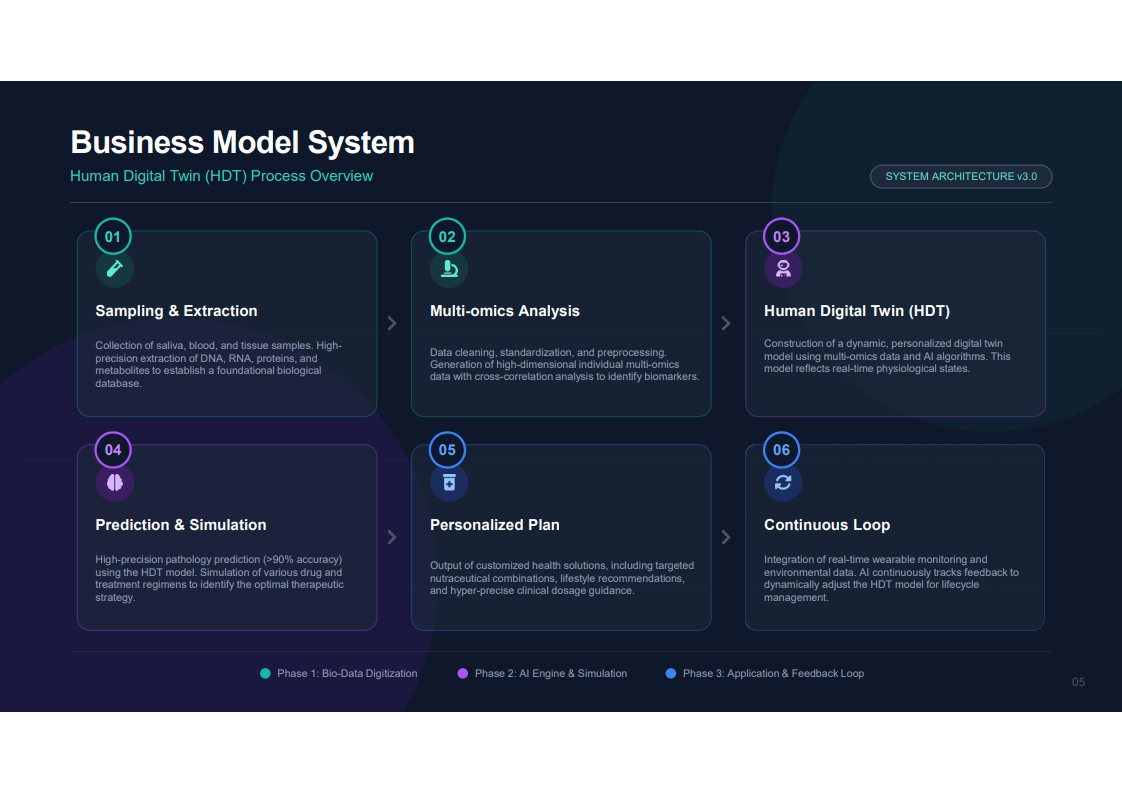Viewport: 1122px width, 793px height.
Task: Click the microscope icon in Multi-omics card
Action: [x=449, y=268]
